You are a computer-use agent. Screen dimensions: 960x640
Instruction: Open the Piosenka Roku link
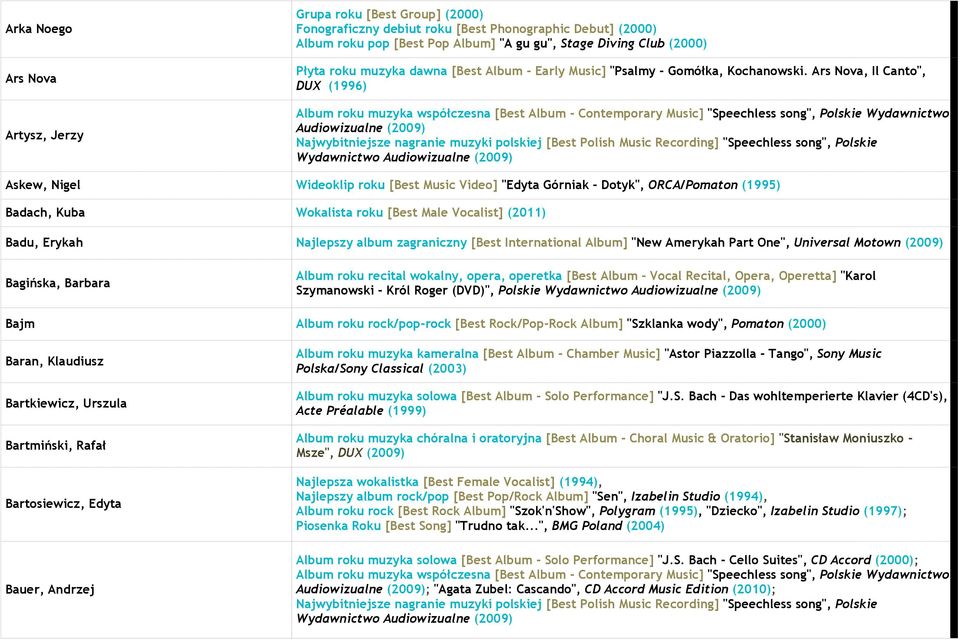click(x=338, y=526)
